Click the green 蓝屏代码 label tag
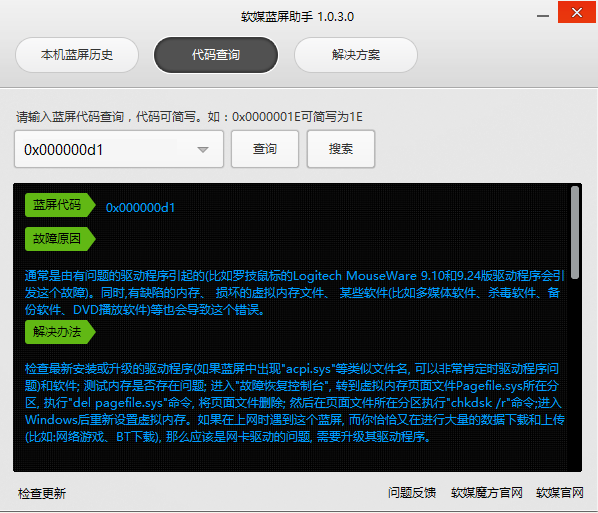The width and height of the screenshot is (598, 513). tap(60, 205)
